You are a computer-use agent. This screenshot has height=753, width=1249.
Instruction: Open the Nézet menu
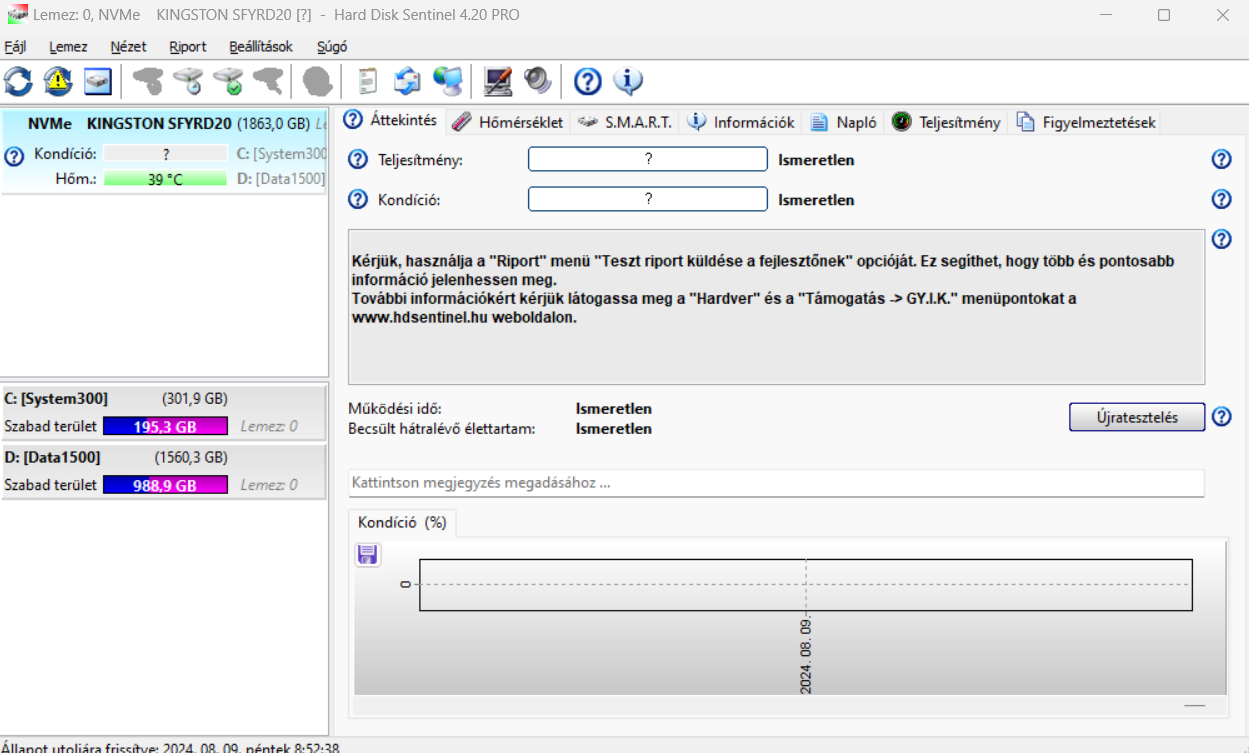(129, 47)
